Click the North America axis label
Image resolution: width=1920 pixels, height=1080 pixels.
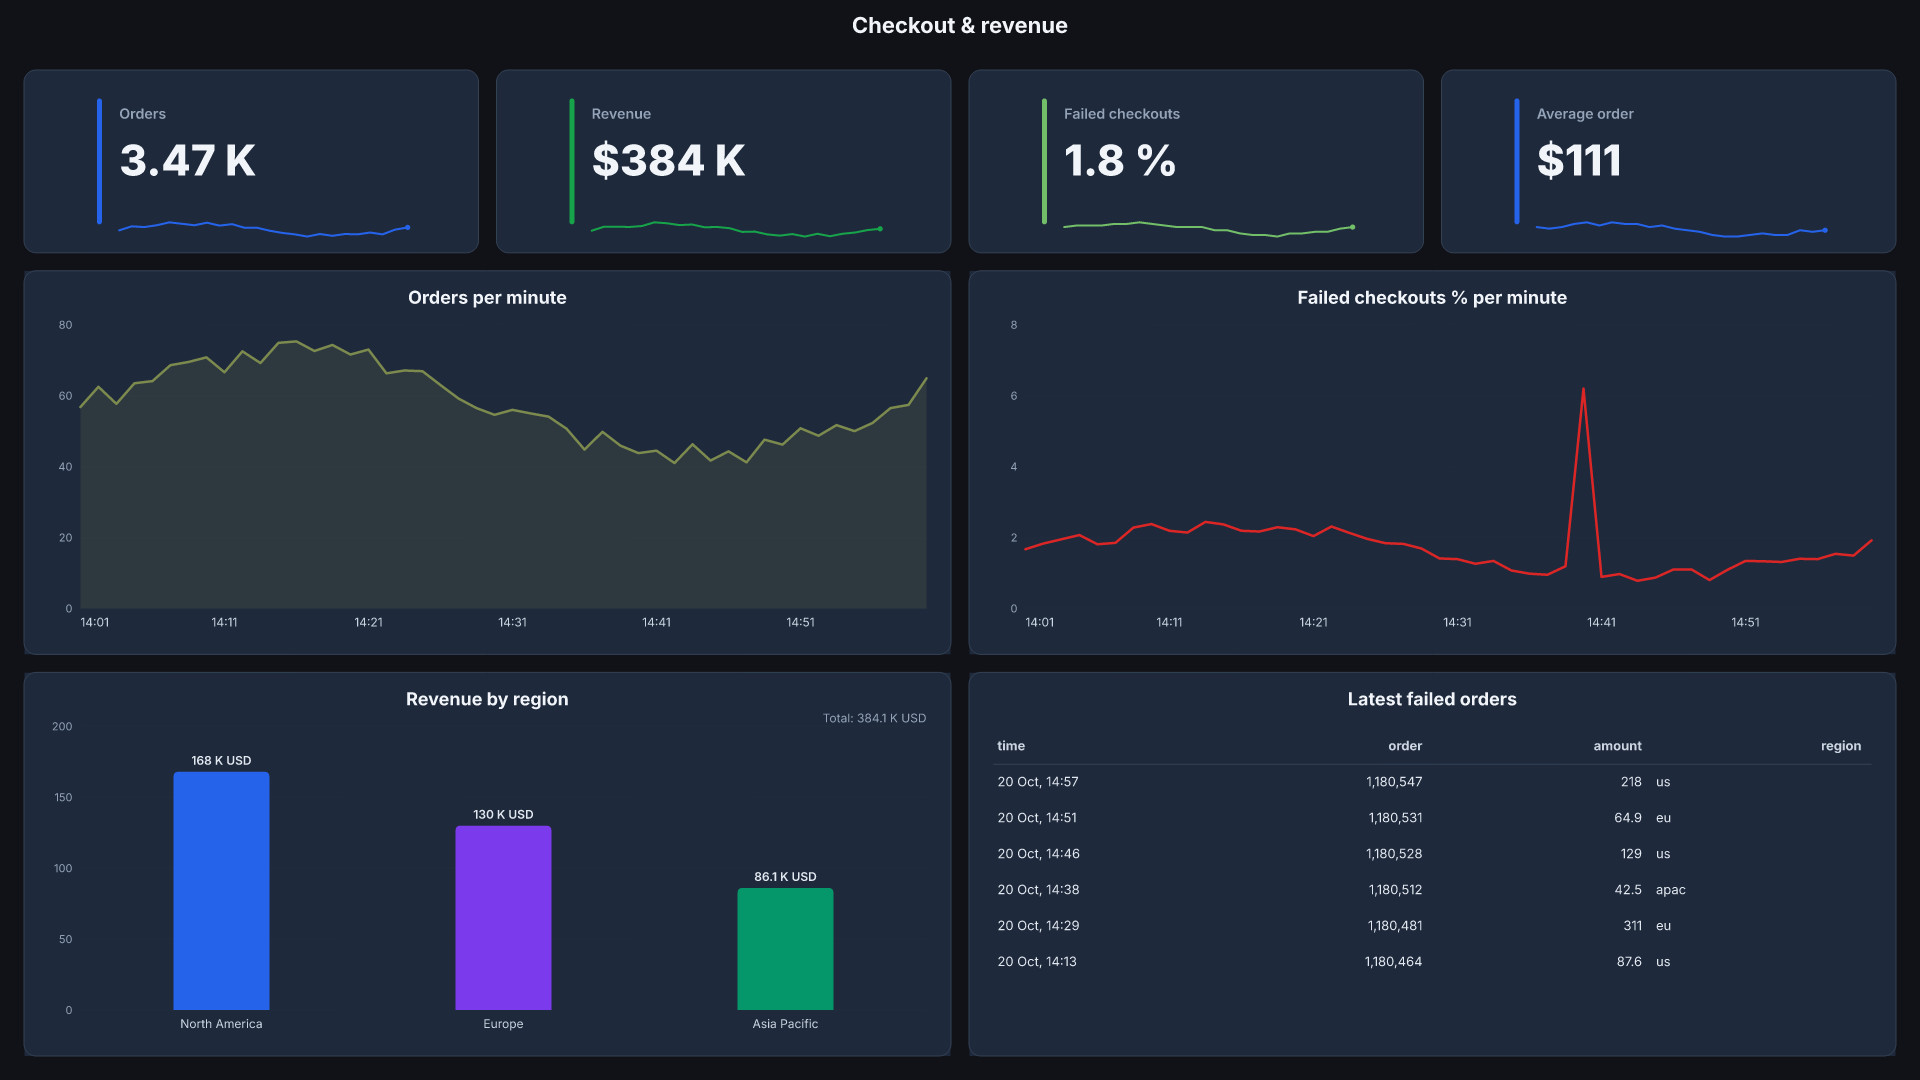221,1024
